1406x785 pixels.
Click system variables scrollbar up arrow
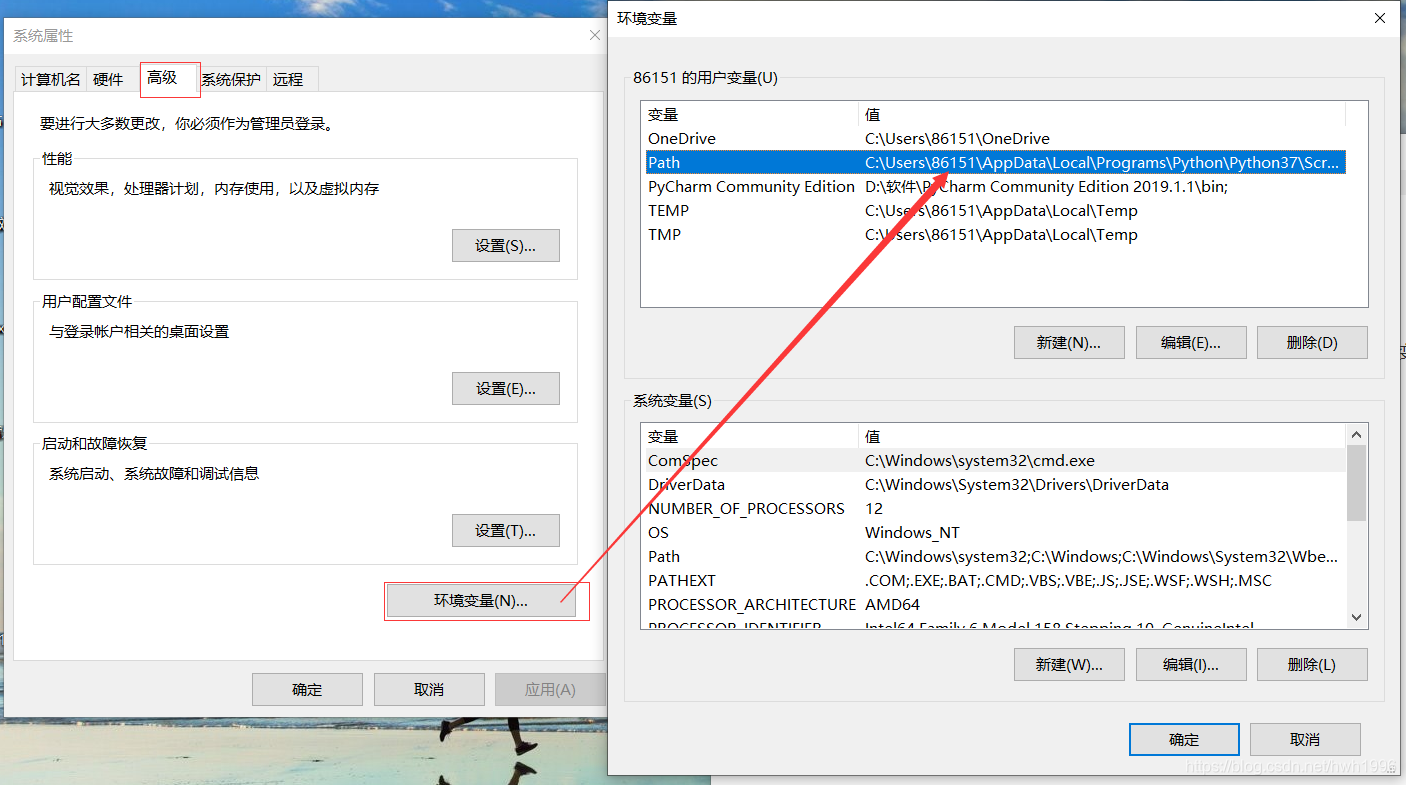[1356, 435]
